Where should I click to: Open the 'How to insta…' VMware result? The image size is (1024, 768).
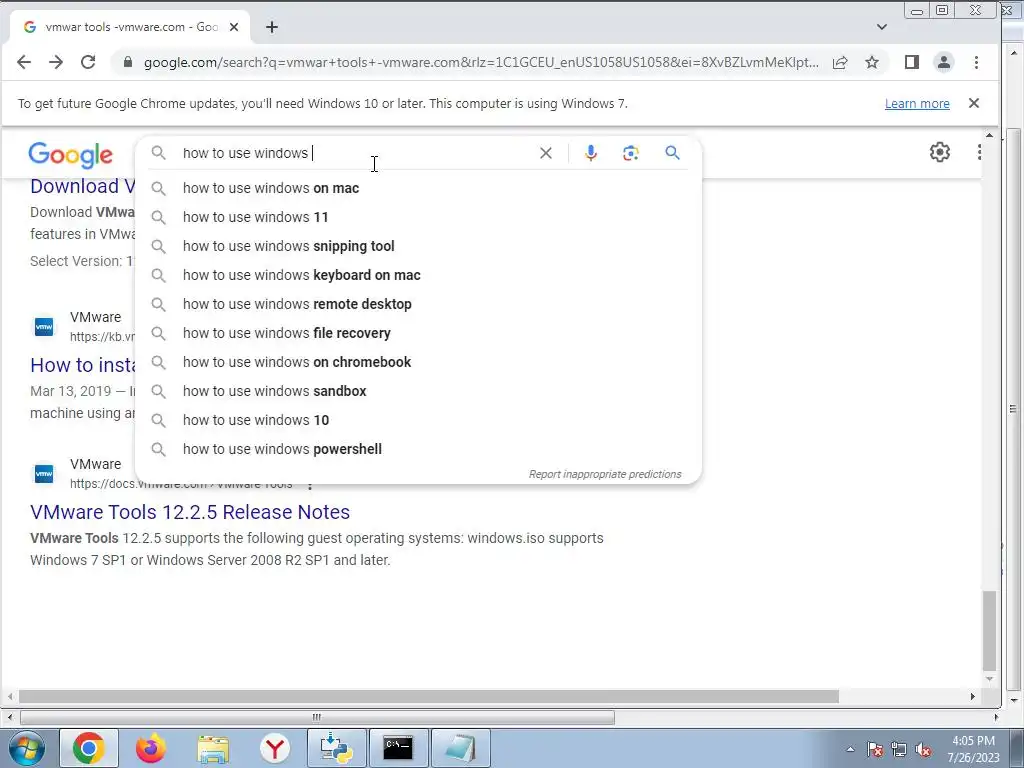coord(82,365)
